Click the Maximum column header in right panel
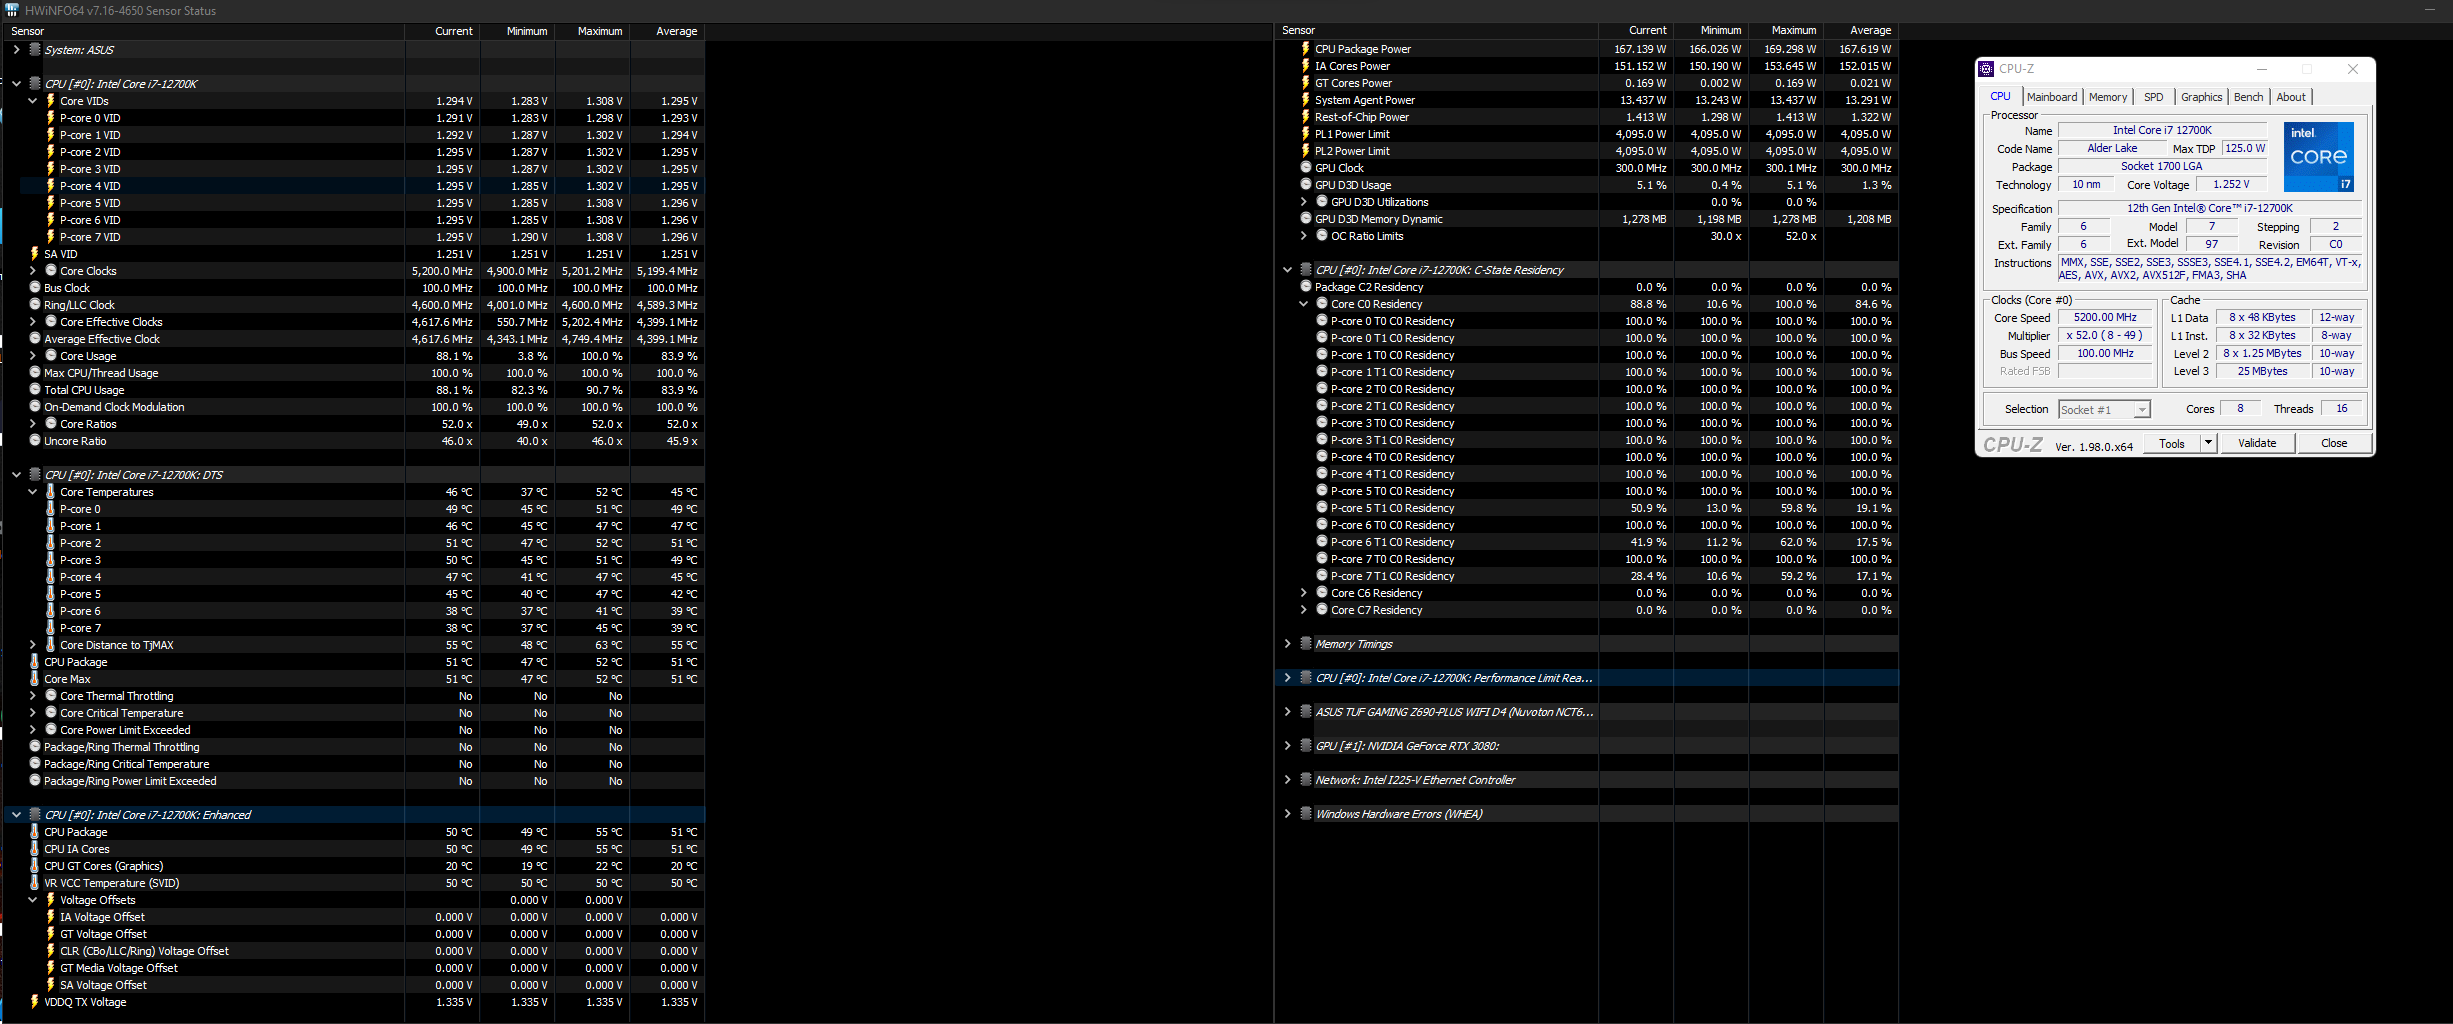 tap(1786, 31)
